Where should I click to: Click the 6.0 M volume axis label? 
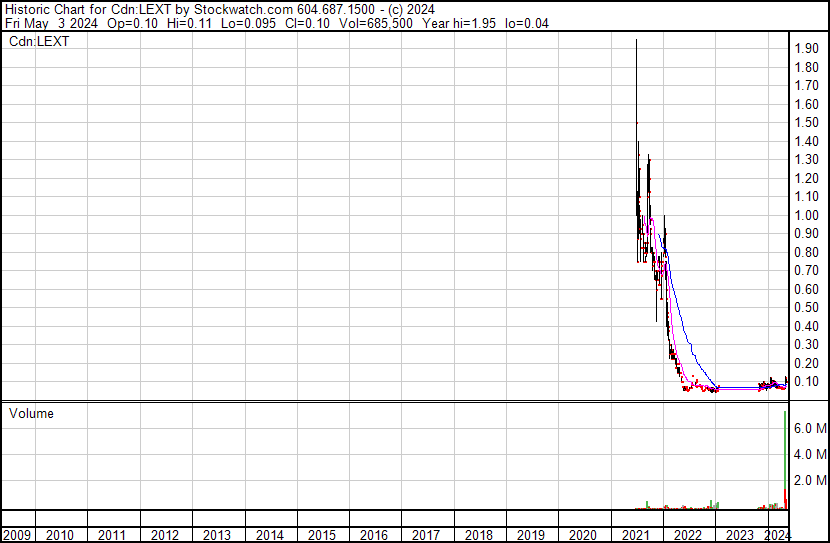click(809, 428)
